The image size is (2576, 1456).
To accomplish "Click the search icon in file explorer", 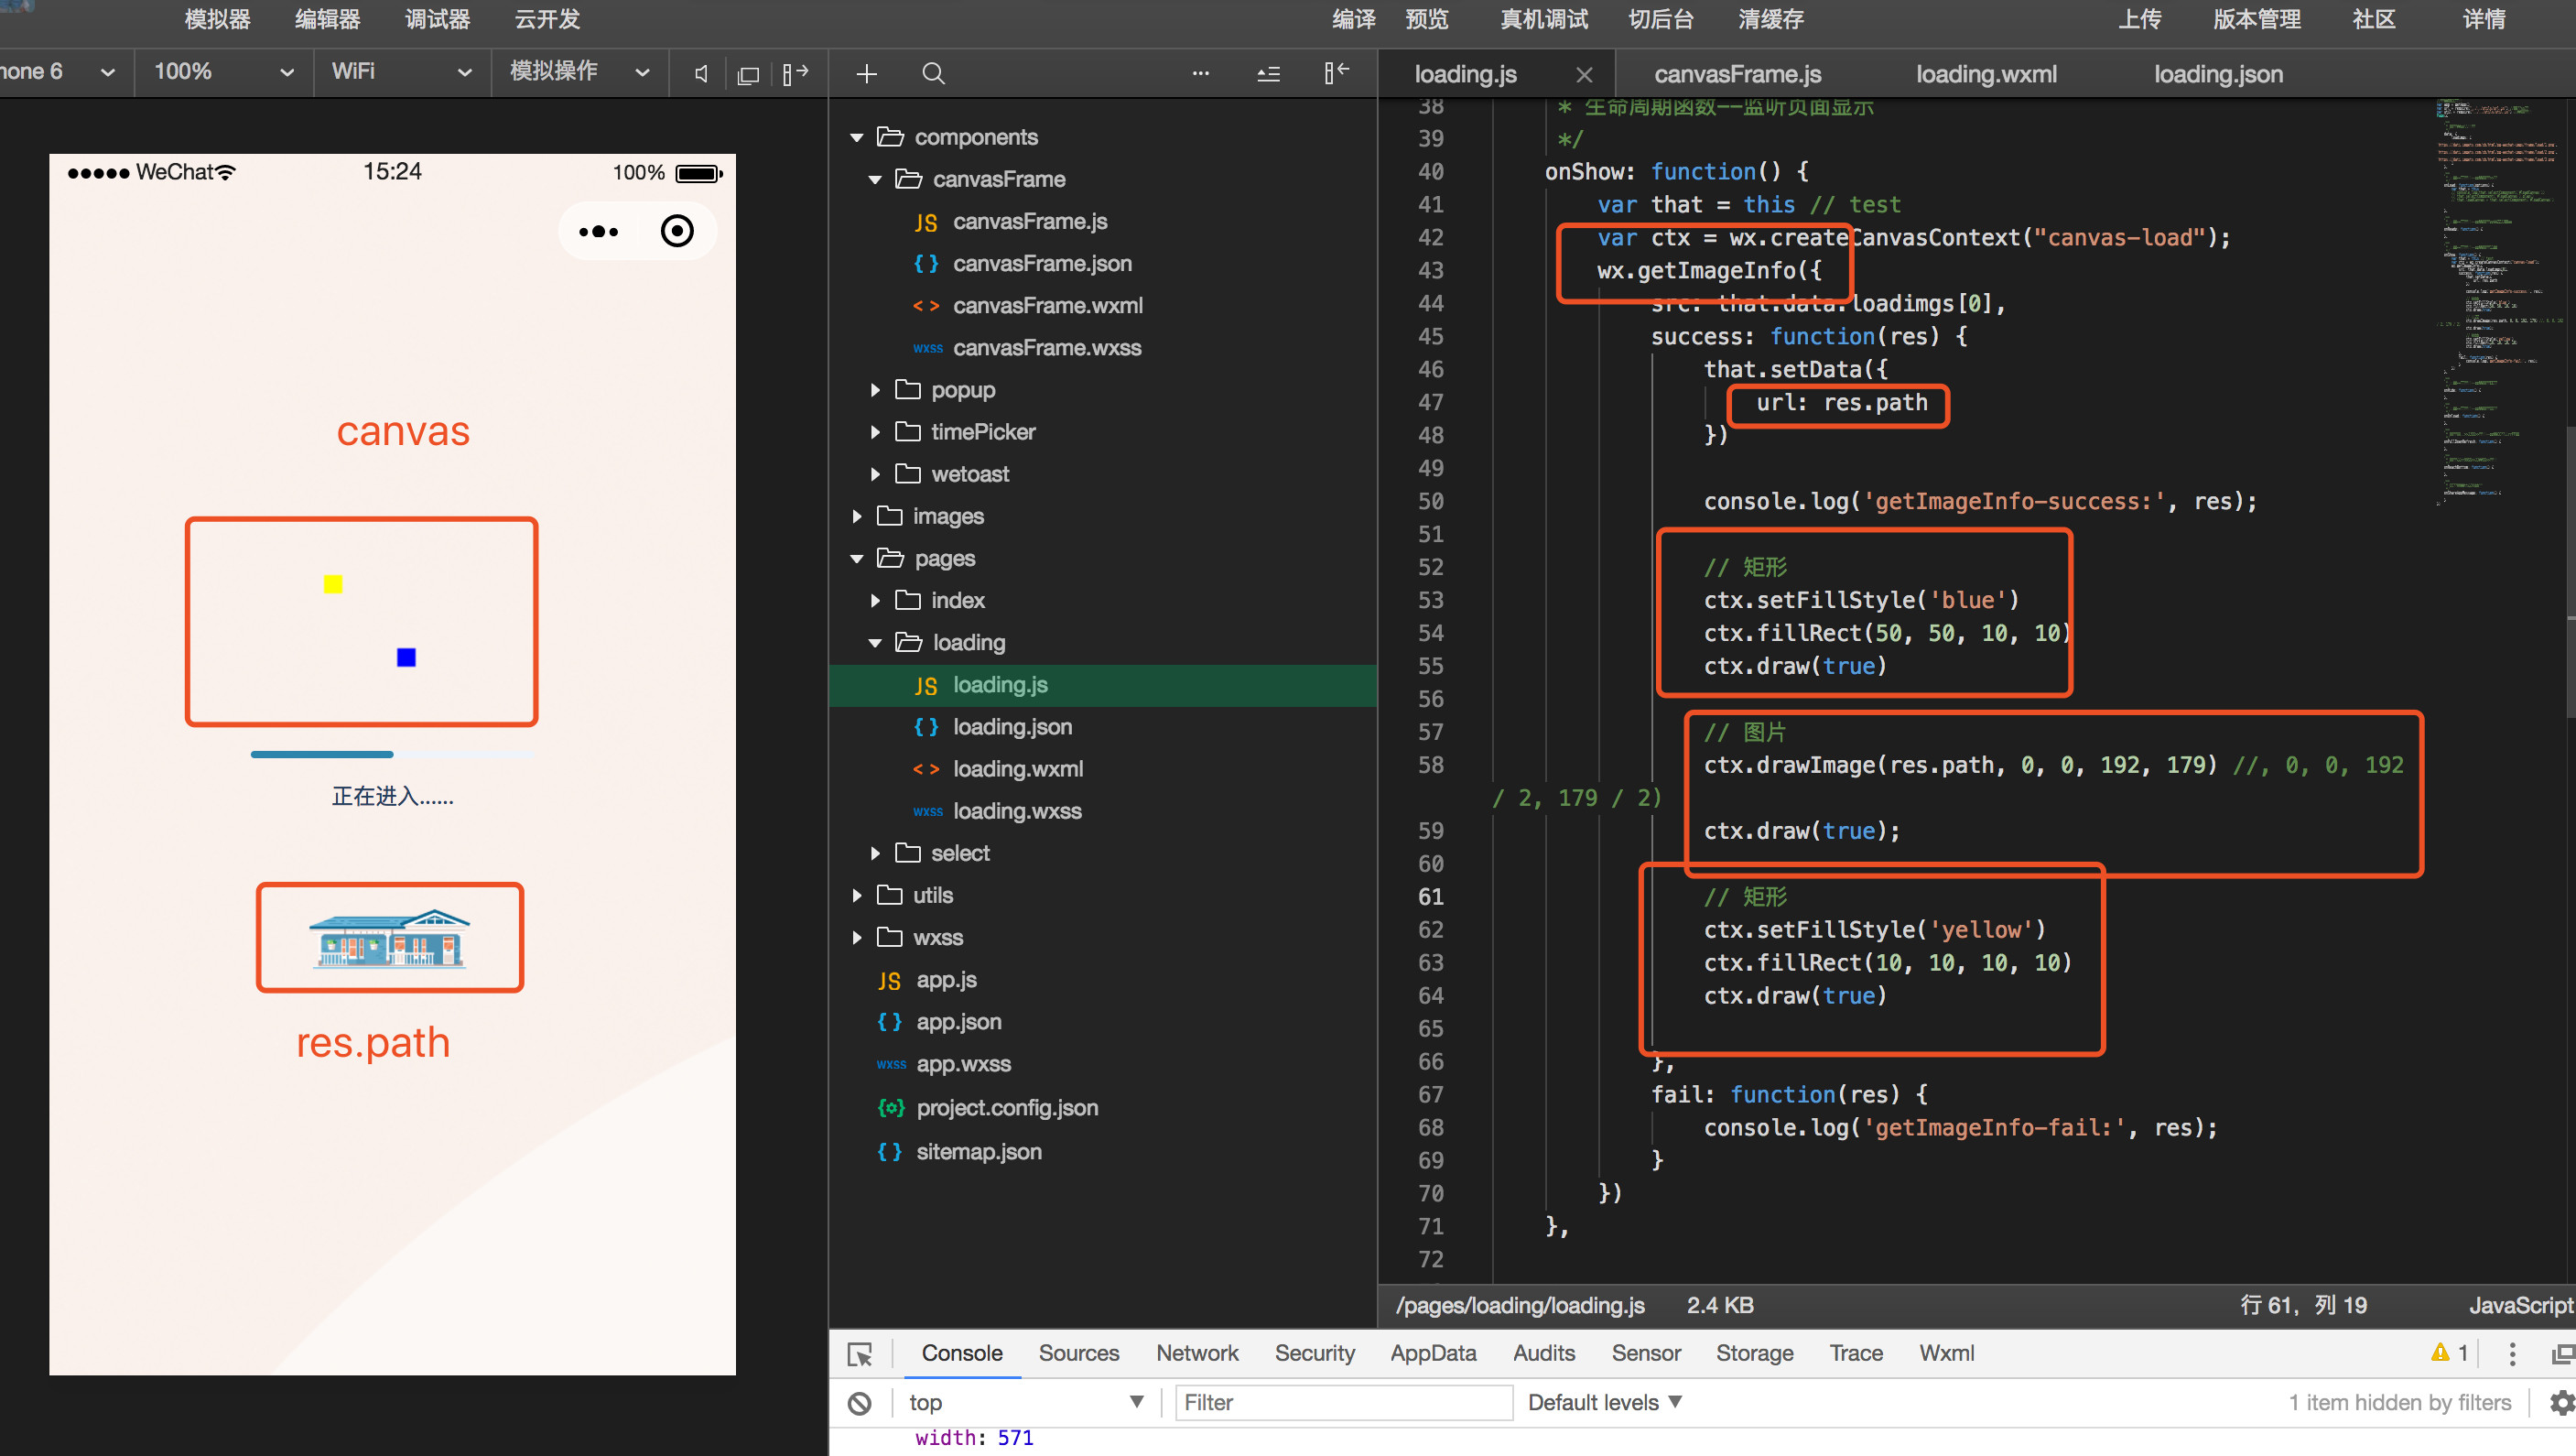I will coord(933,74).
